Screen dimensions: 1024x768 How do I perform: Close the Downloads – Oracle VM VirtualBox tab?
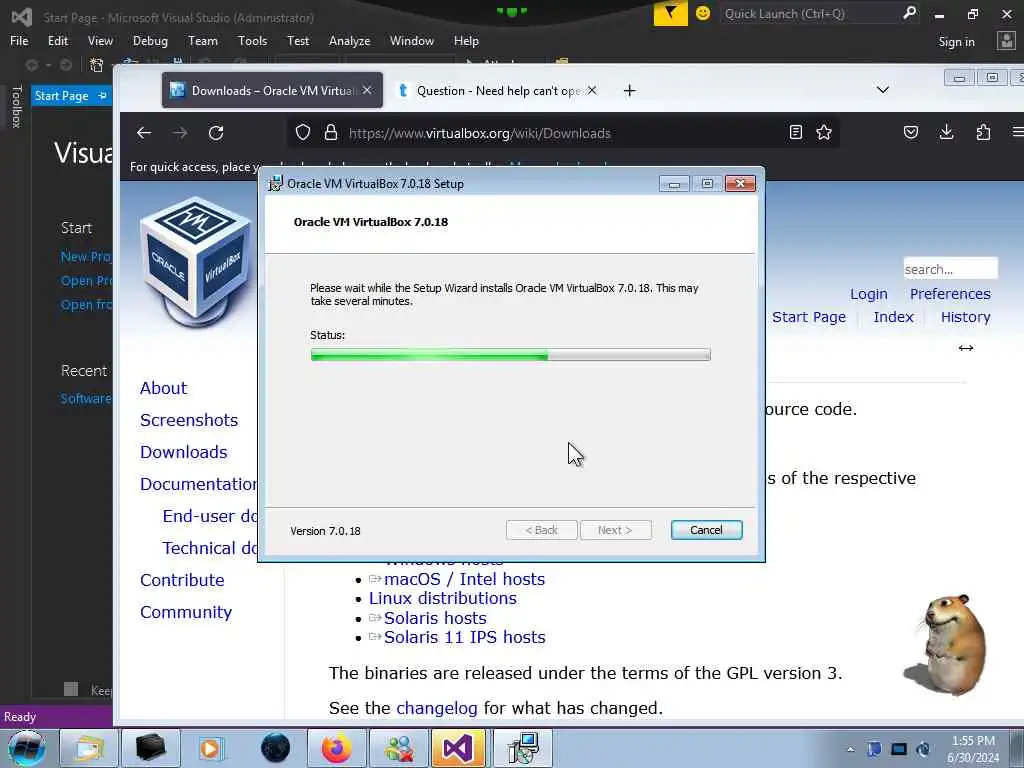click(x=367, y=90)
